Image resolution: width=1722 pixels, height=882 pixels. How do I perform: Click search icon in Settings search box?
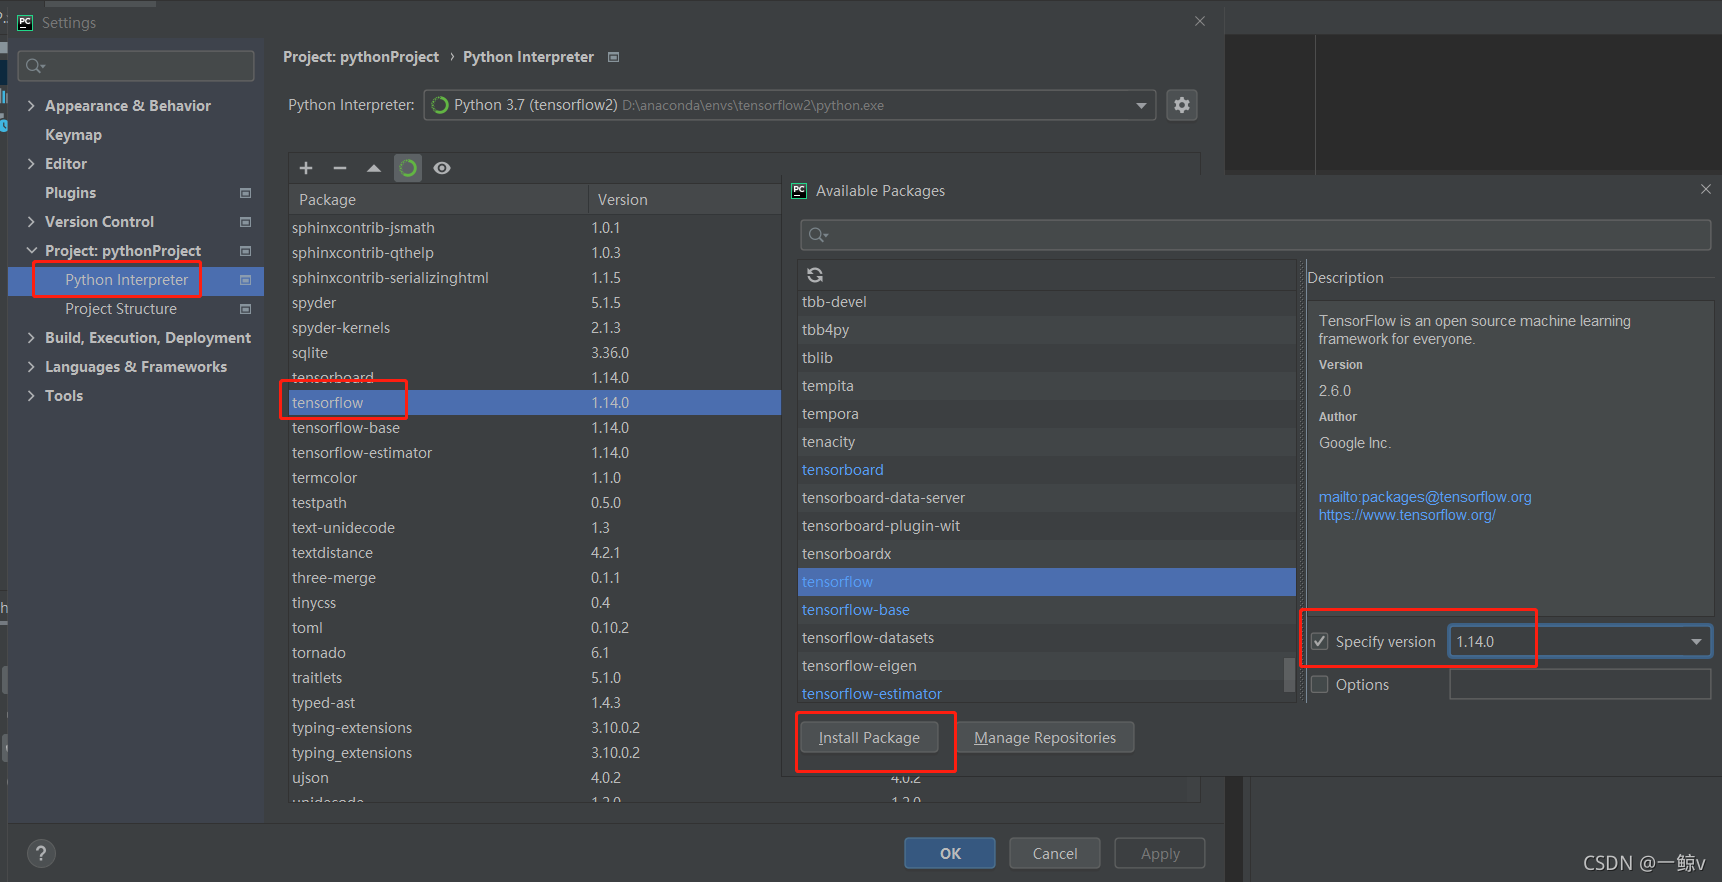click(35, 66)
